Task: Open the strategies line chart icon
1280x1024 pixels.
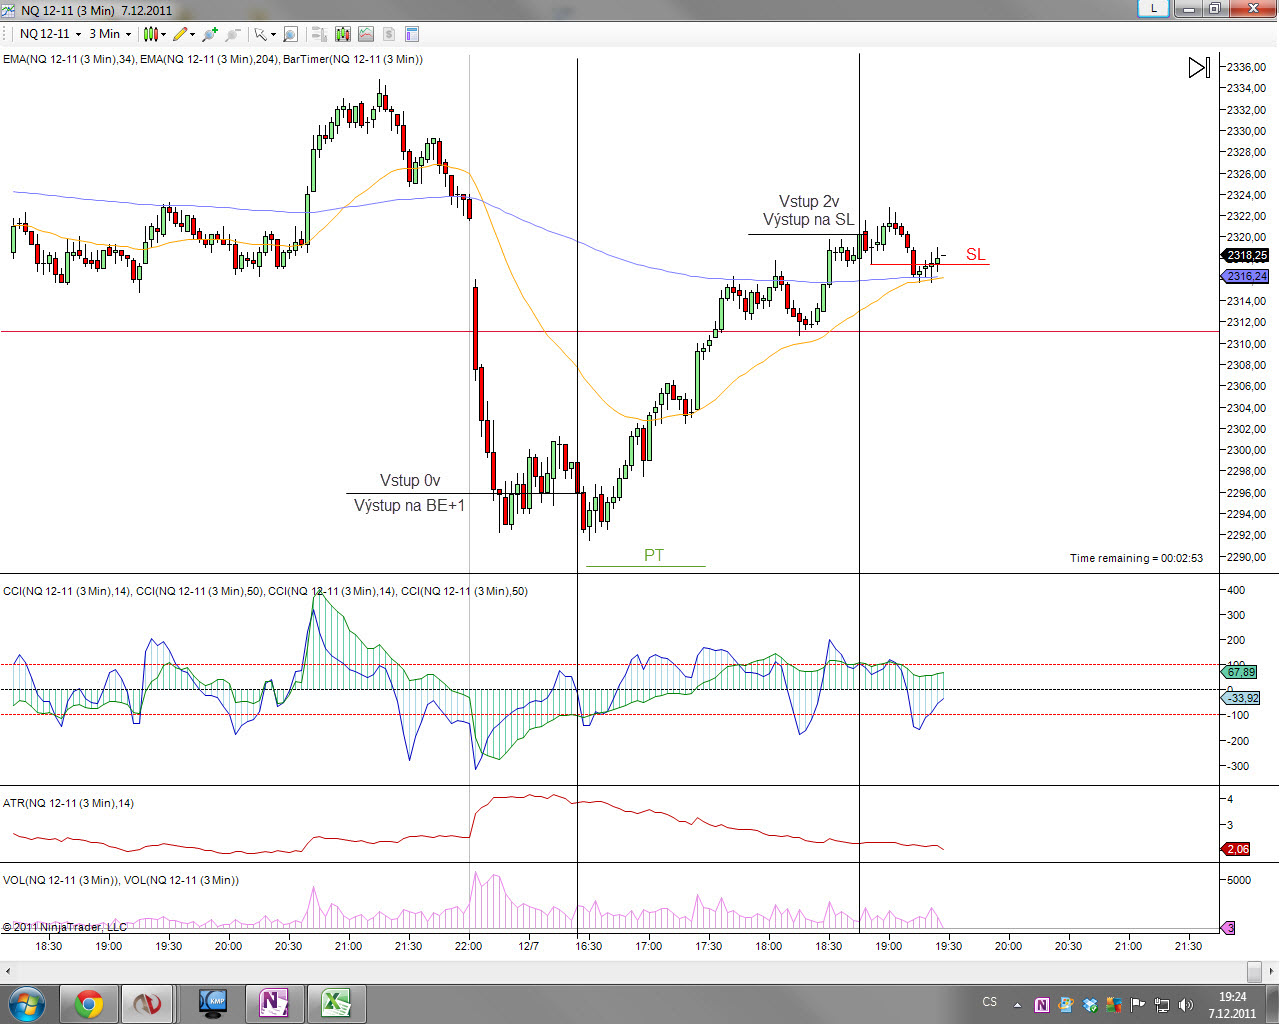Action: pyautogui.click(x=366, y=34)
